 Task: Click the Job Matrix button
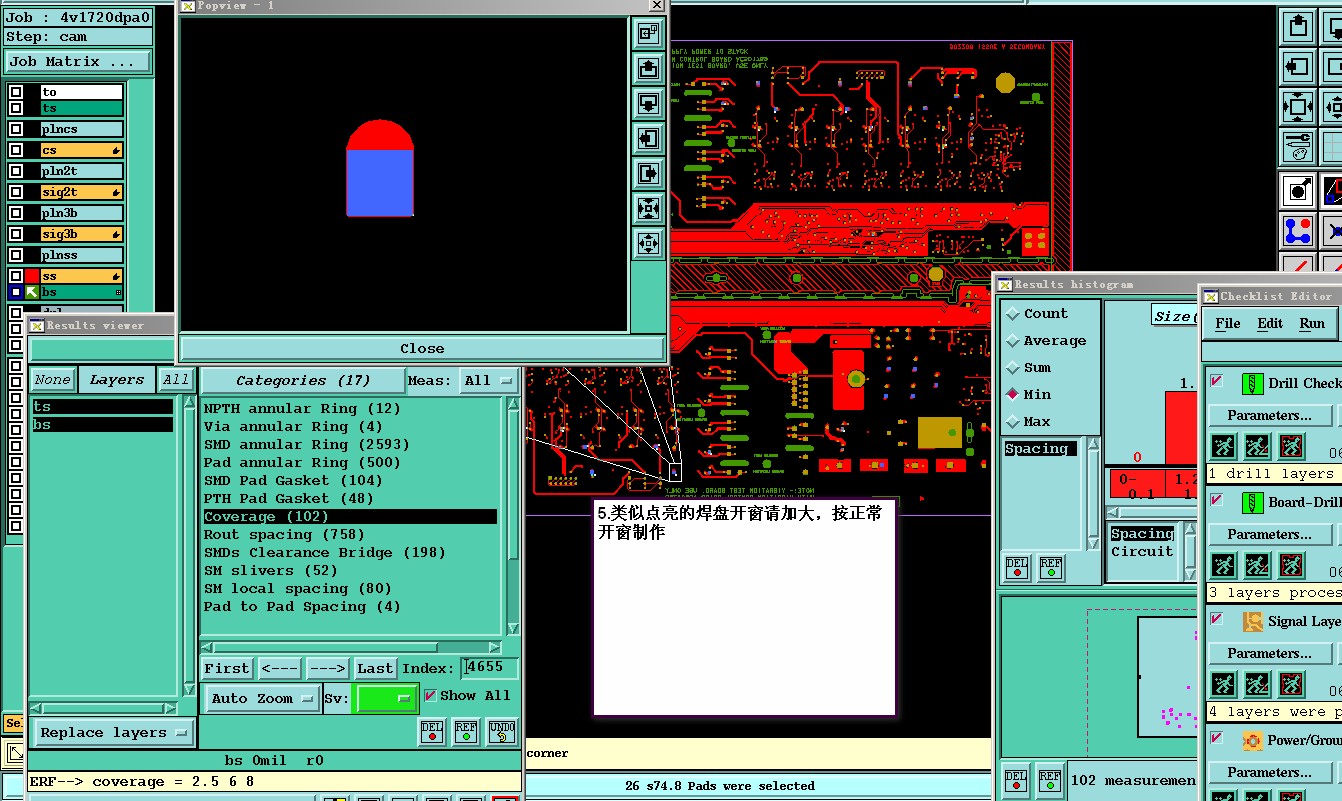[x=78, y=61]
